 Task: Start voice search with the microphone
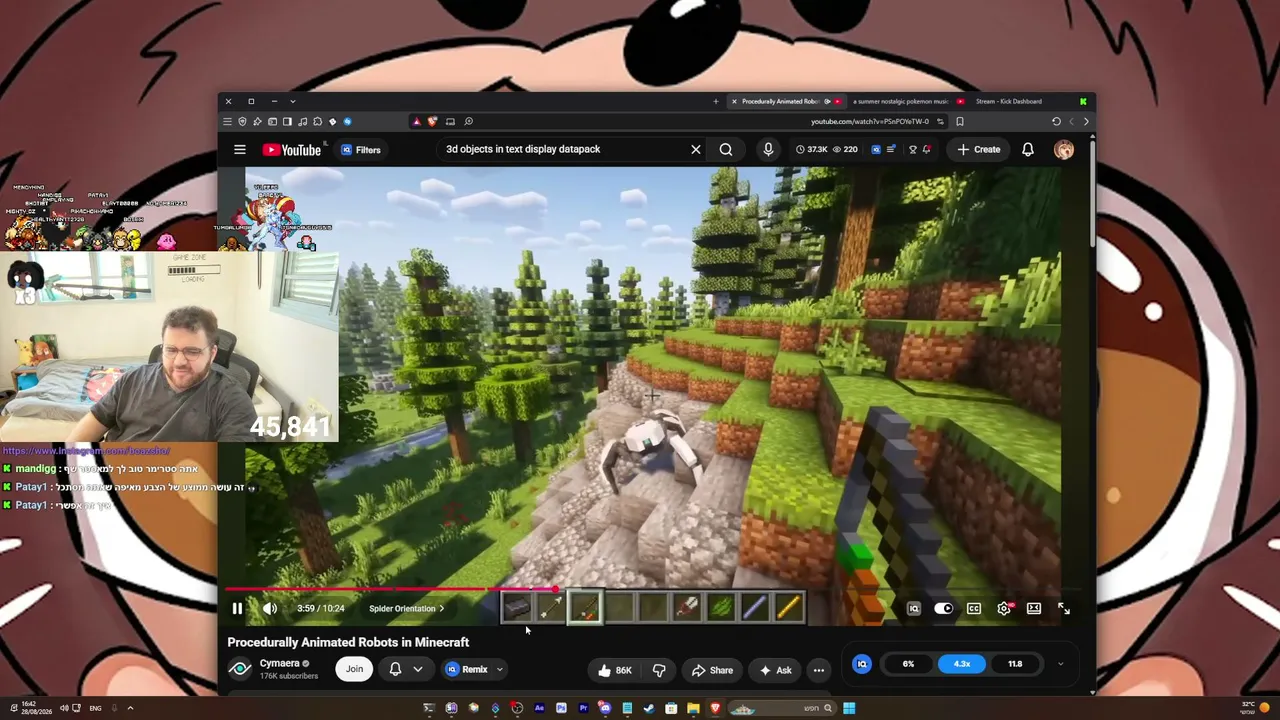coord(768,150)
